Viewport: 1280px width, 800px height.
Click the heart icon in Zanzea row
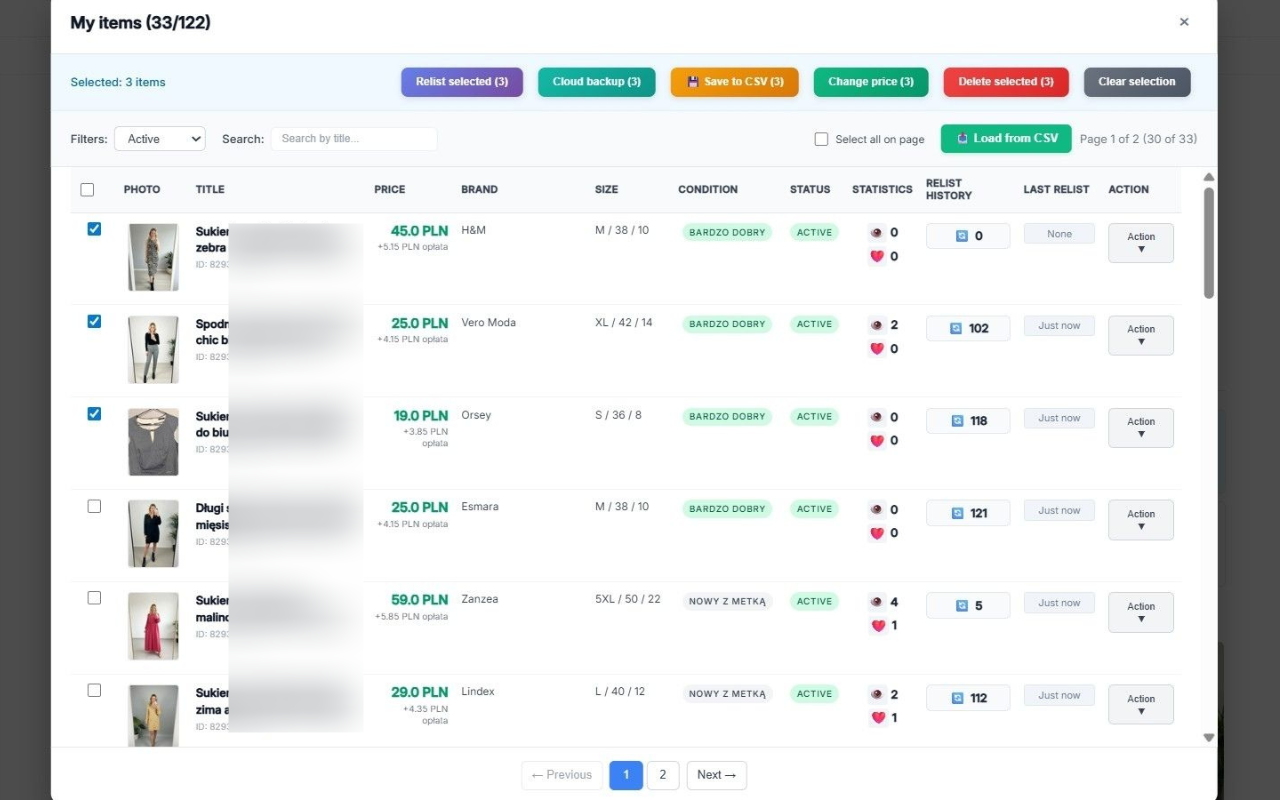[877, 626]
